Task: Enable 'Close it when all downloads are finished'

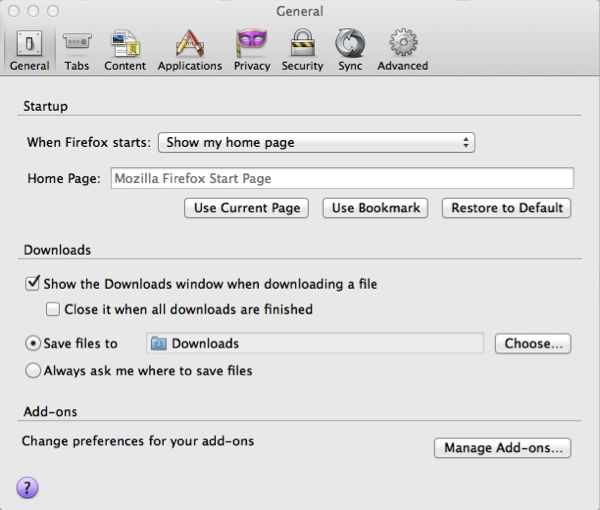Action: [53, 309]
